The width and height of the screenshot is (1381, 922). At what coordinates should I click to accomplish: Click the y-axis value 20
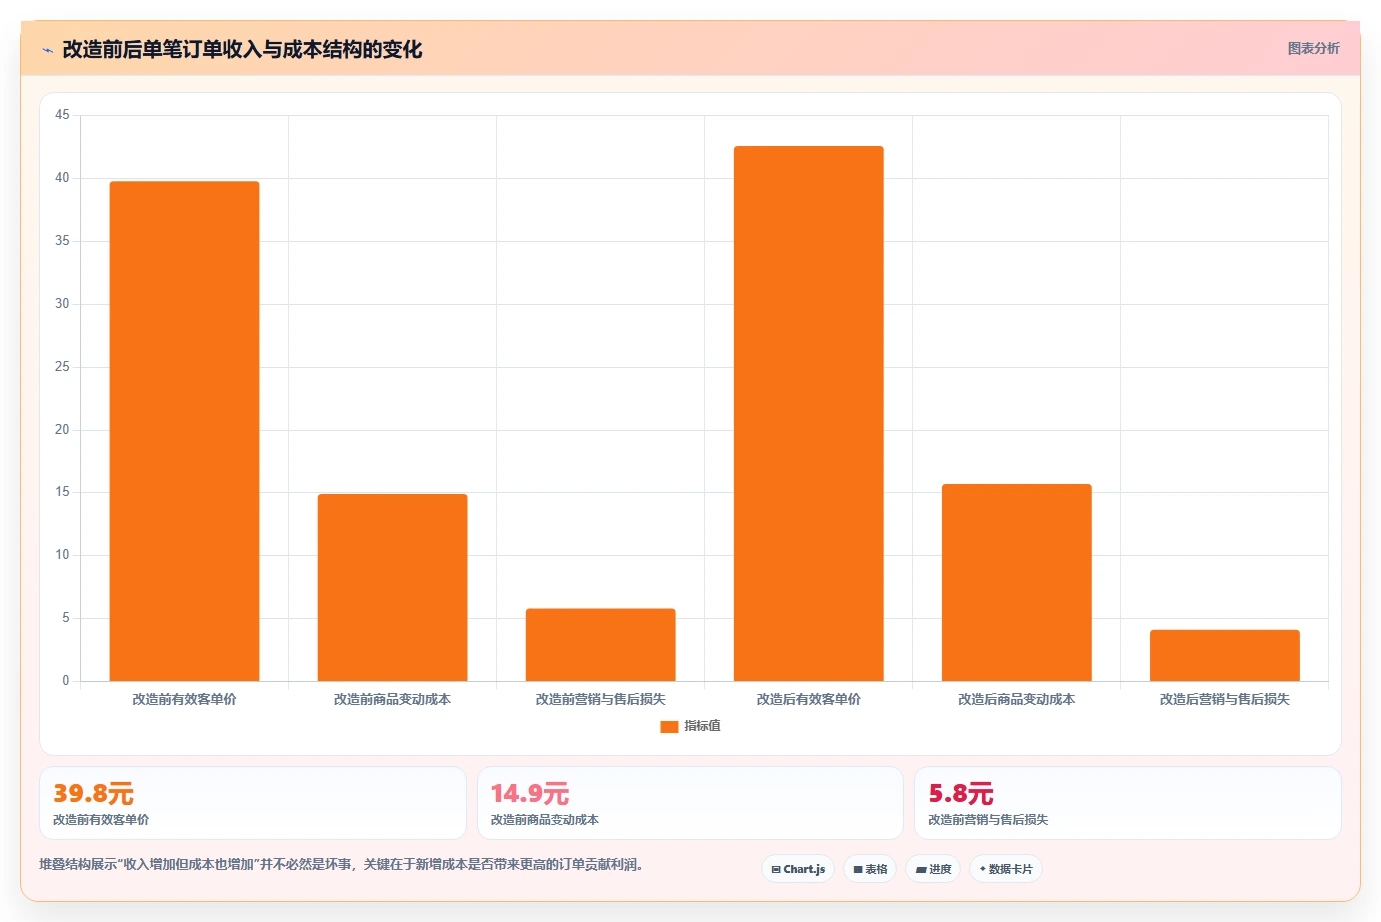point(62,430)
